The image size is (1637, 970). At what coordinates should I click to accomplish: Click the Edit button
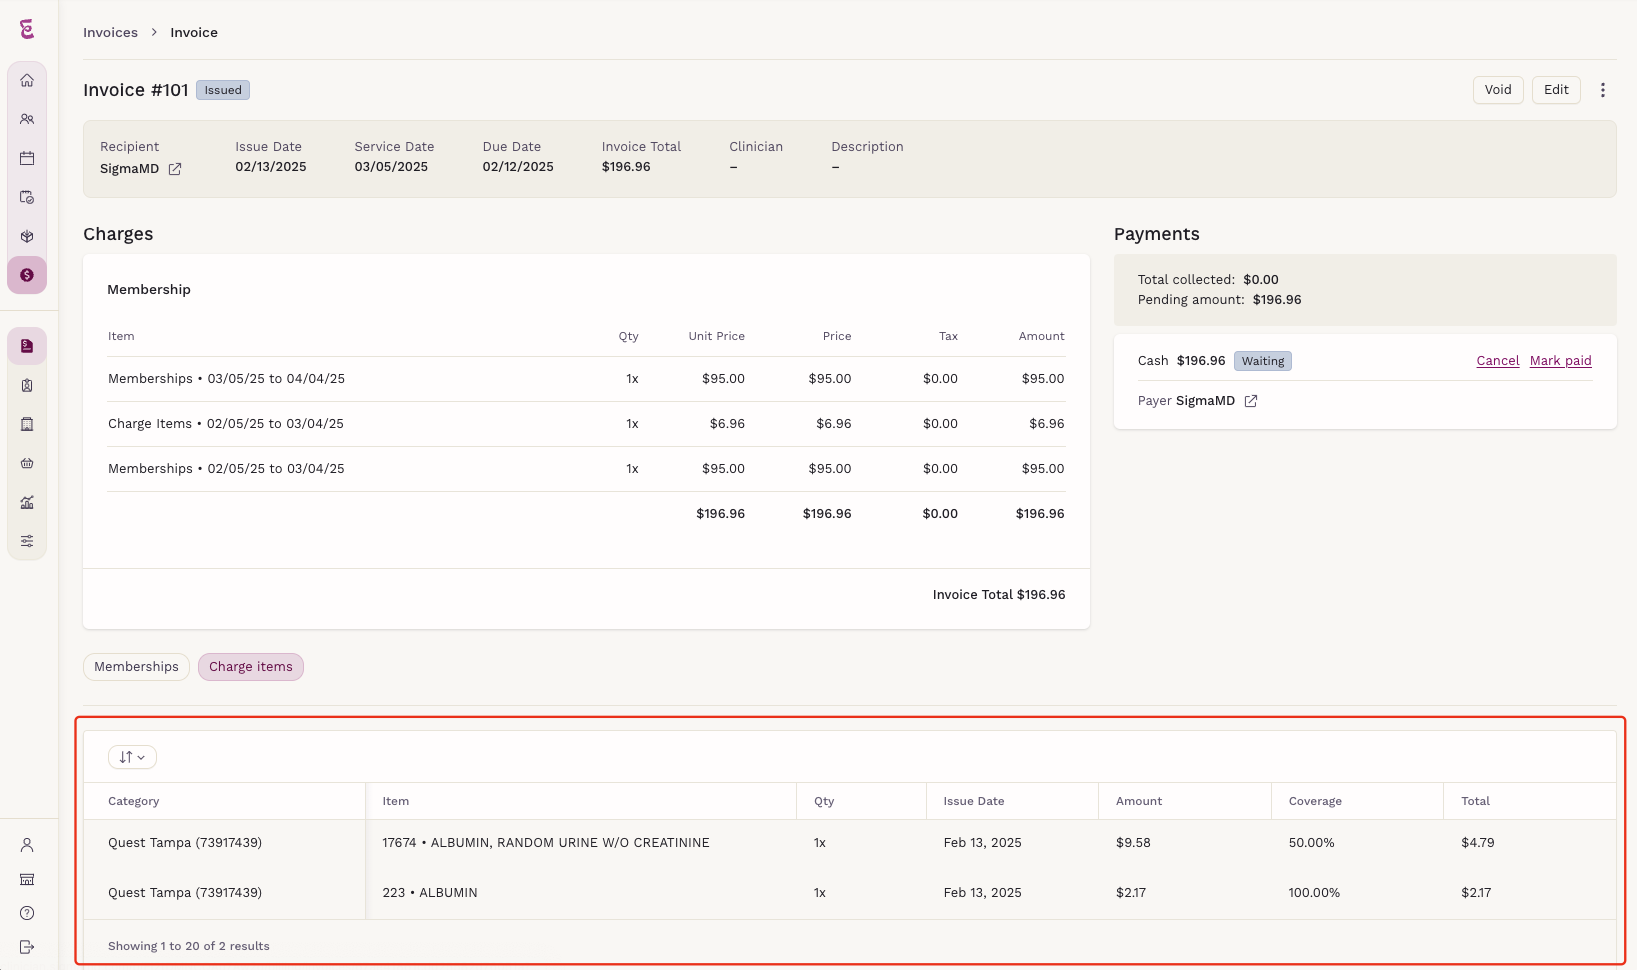point(1556,90)
